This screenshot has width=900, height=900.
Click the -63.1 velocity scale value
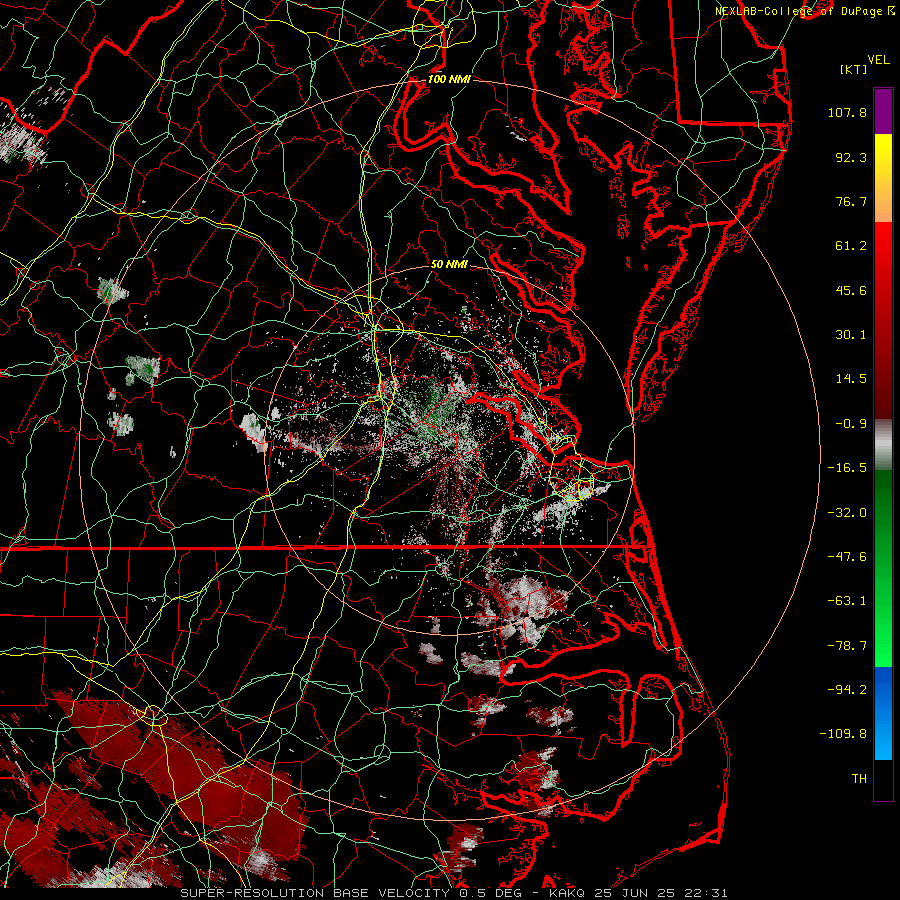[x=847, y=601]
